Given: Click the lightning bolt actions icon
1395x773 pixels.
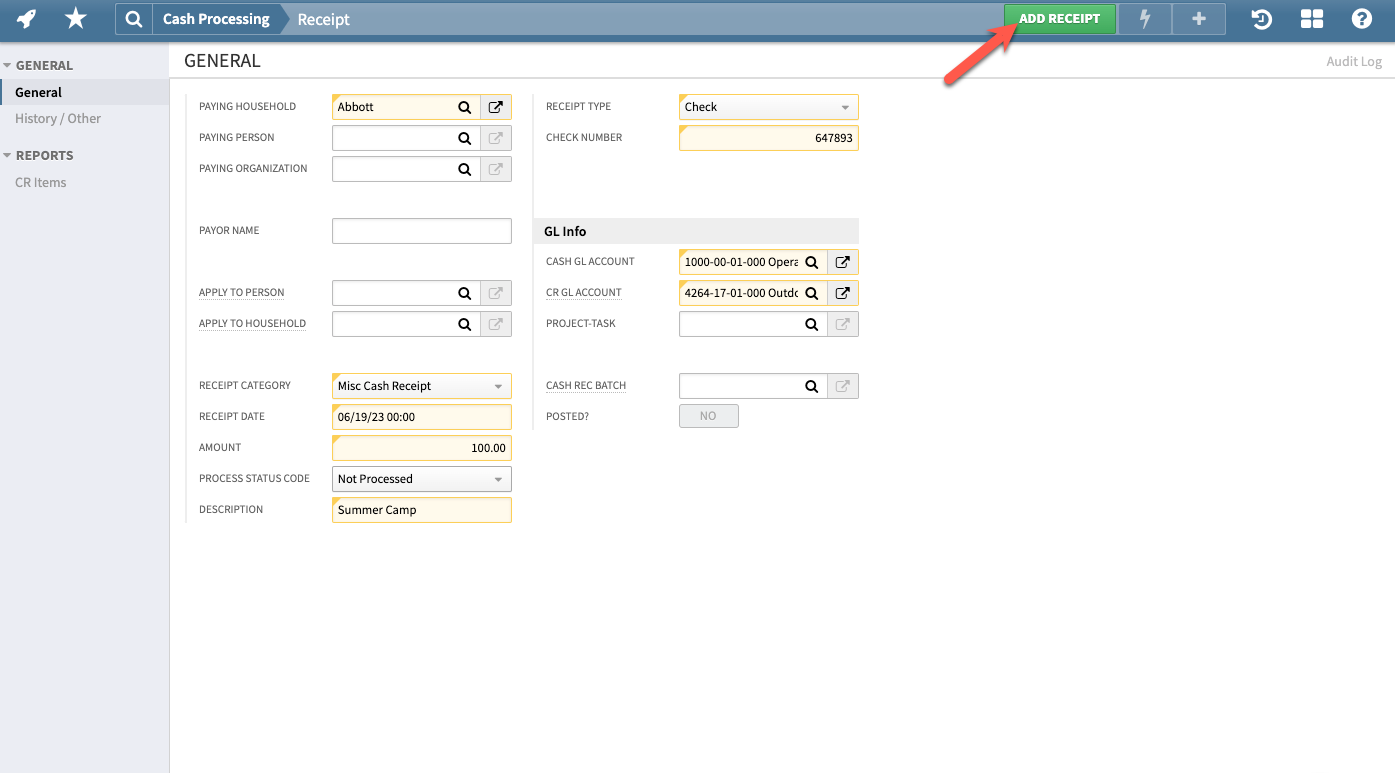Looking at the screenshot, I should (x=1144, y=18).
